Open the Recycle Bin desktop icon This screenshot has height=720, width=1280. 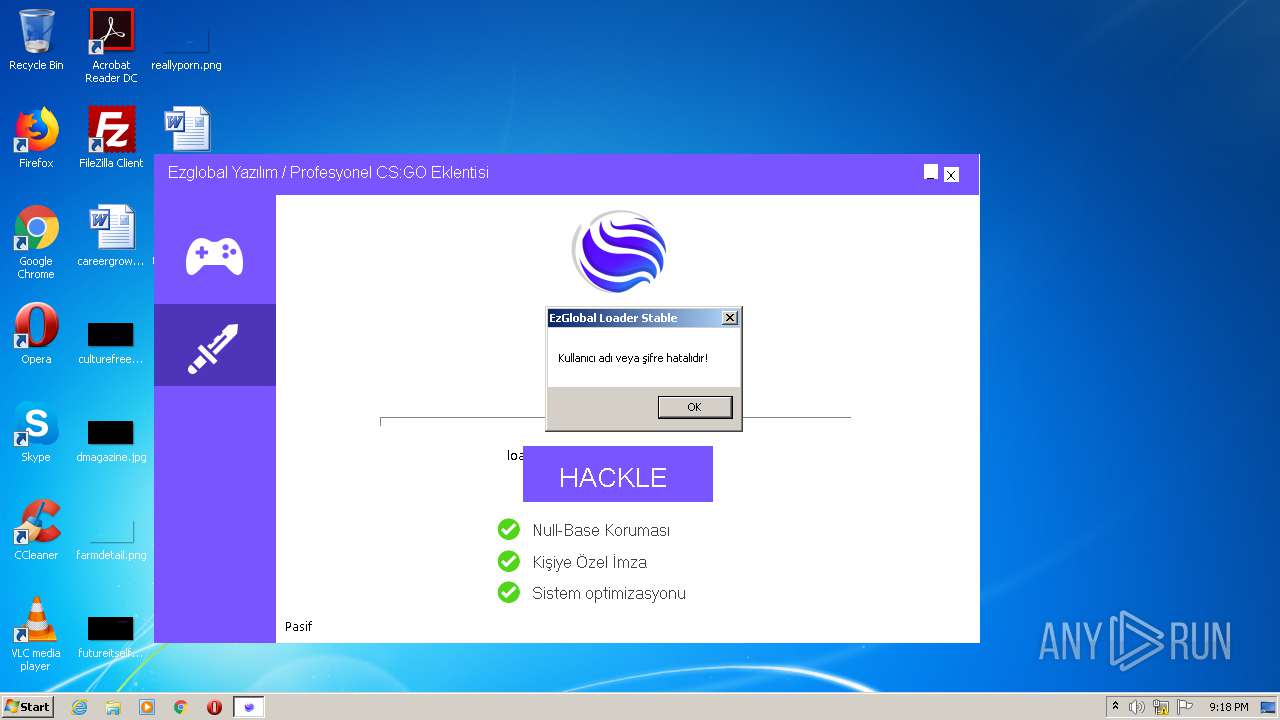pyautogui.click(x=36, y=40)
